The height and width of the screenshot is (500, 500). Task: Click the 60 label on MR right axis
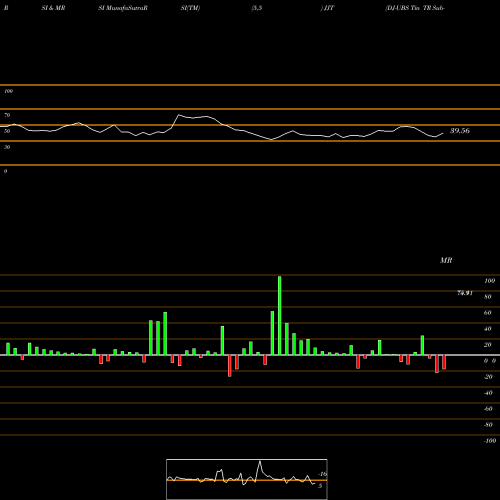click(x=488, y=313)
